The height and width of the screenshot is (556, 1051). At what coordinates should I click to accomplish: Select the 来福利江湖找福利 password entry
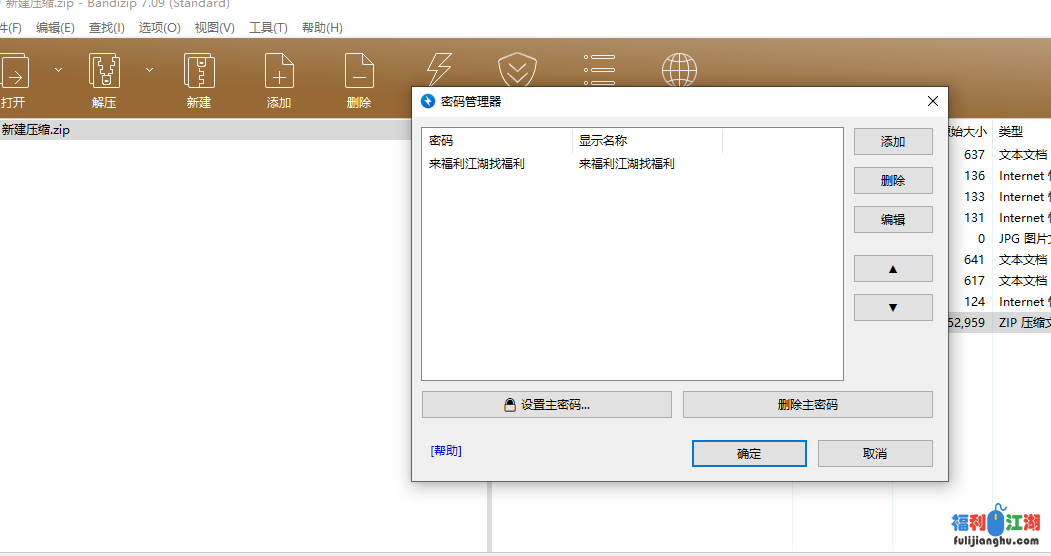point(477,164)
